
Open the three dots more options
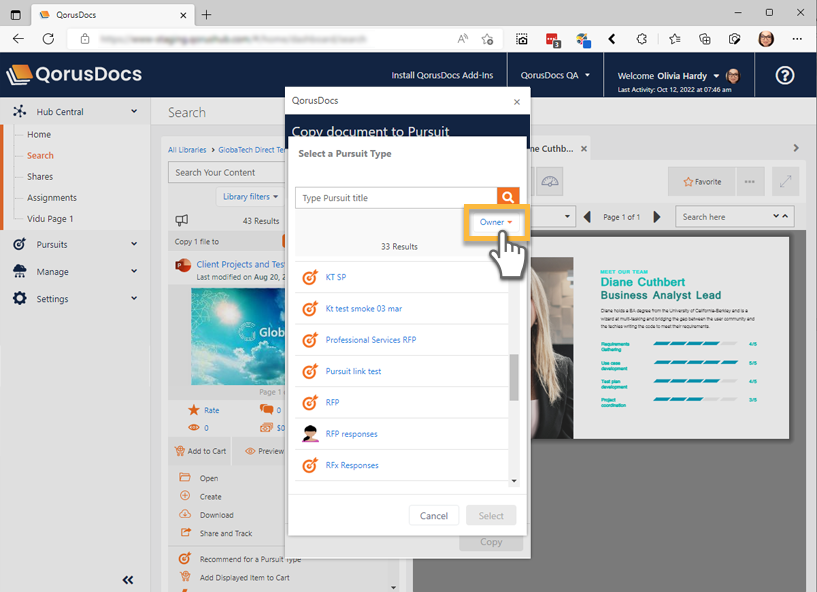(x=750, y=182)
